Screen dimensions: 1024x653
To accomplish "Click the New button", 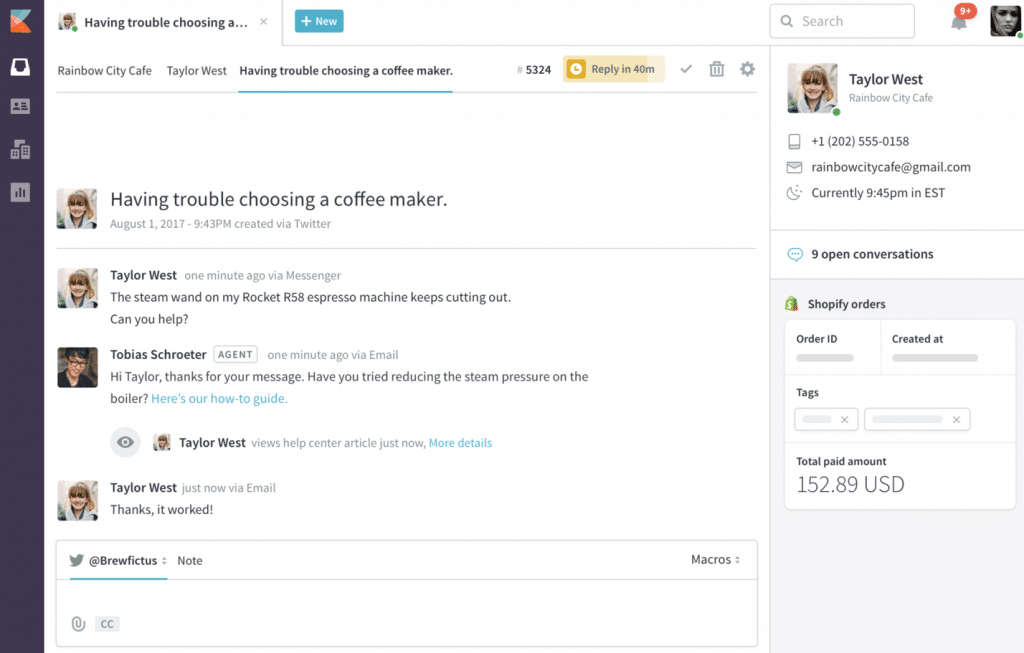I will point(319,21).
